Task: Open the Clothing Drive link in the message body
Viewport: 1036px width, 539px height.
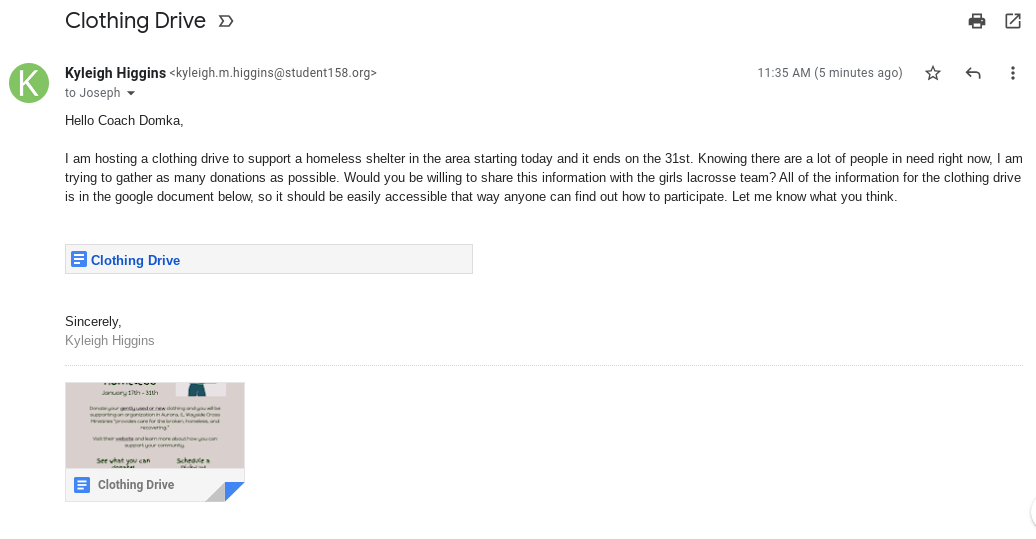Action: 135,260
